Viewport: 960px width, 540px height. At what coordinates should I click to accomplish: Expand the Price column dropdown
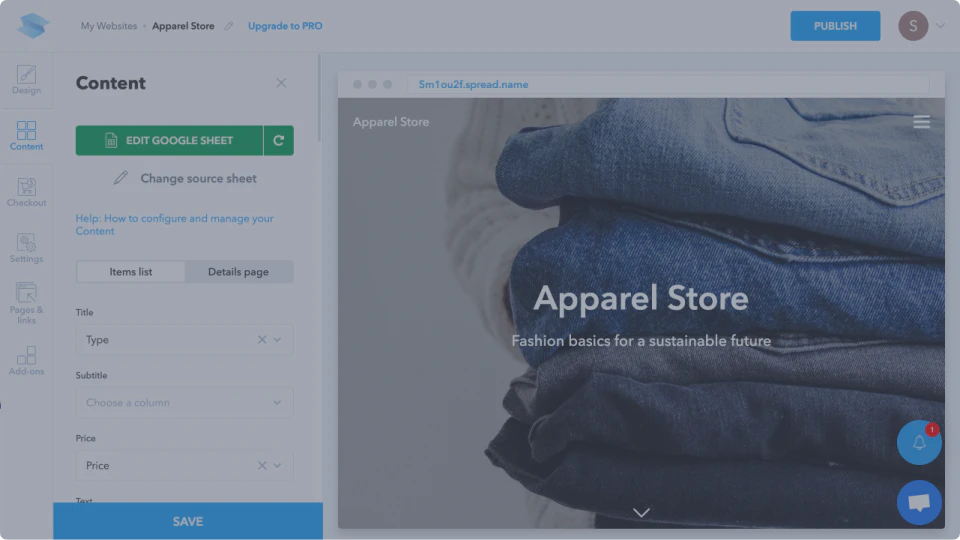point(278,466)
